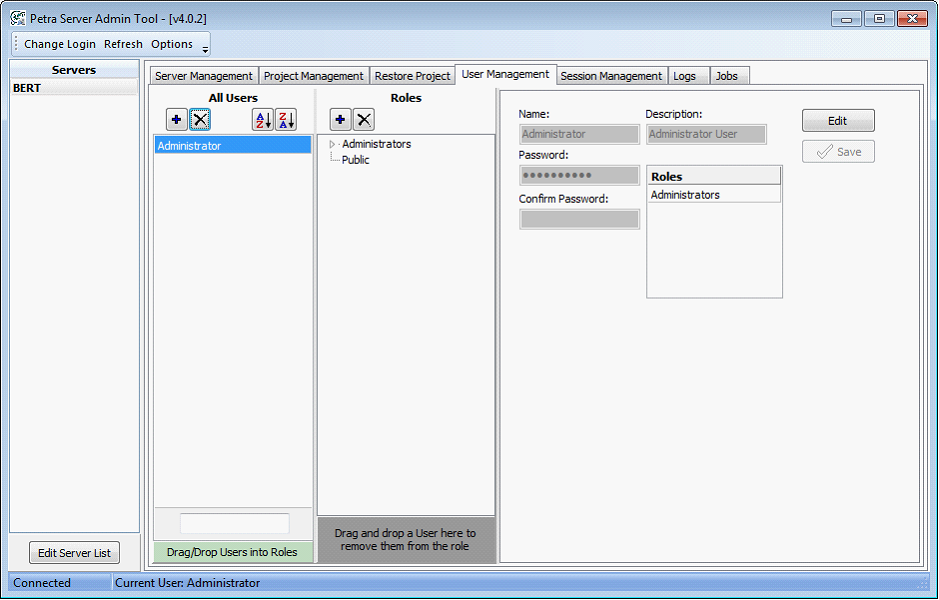The image size is (939, 600).
Task: Open the Options menu
Action: (x=172, y=44)
